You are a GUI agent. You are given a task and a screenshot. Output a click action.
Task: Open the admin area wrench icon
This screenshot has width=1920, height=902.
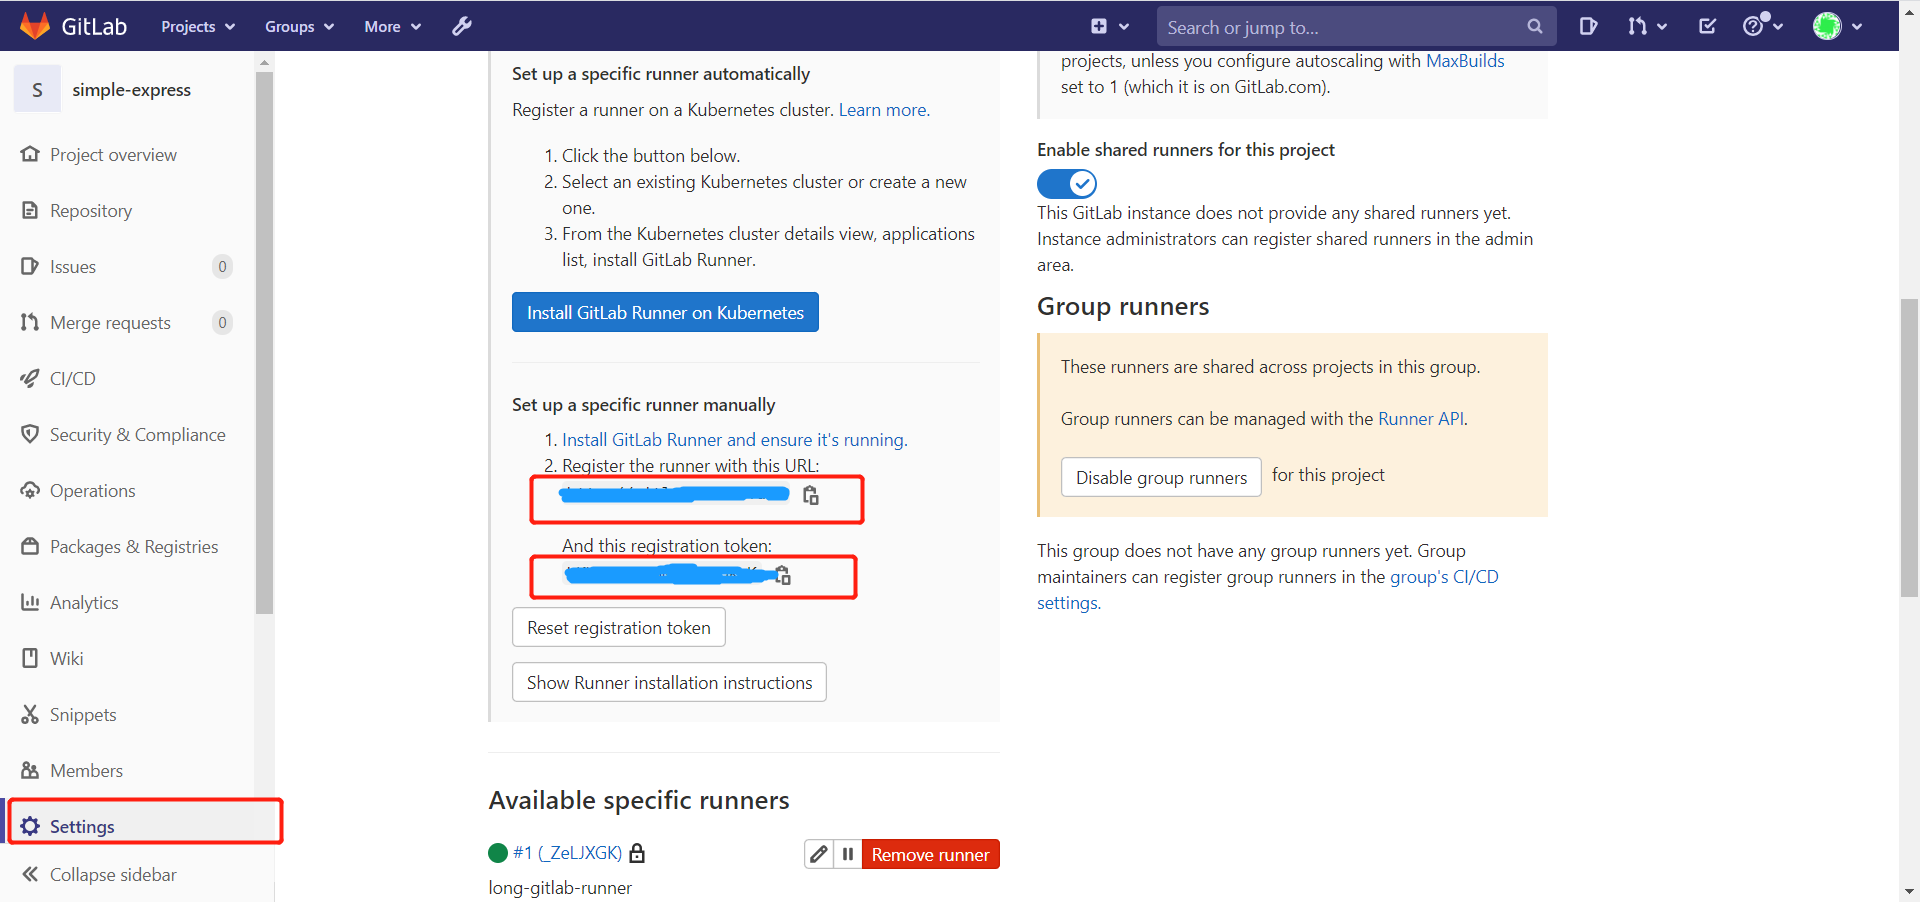point(461,27)
